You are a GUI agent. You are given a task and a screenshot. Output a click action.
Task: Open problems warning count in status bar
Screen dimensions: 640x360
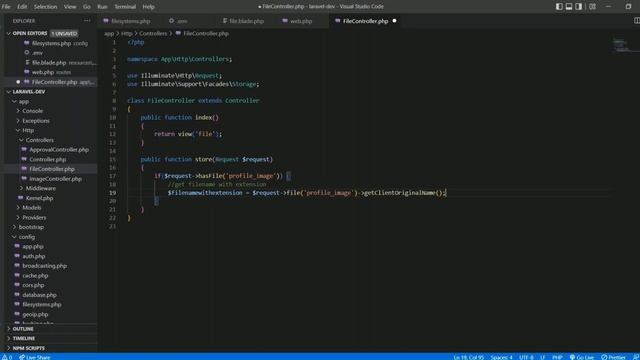(7, 357)
